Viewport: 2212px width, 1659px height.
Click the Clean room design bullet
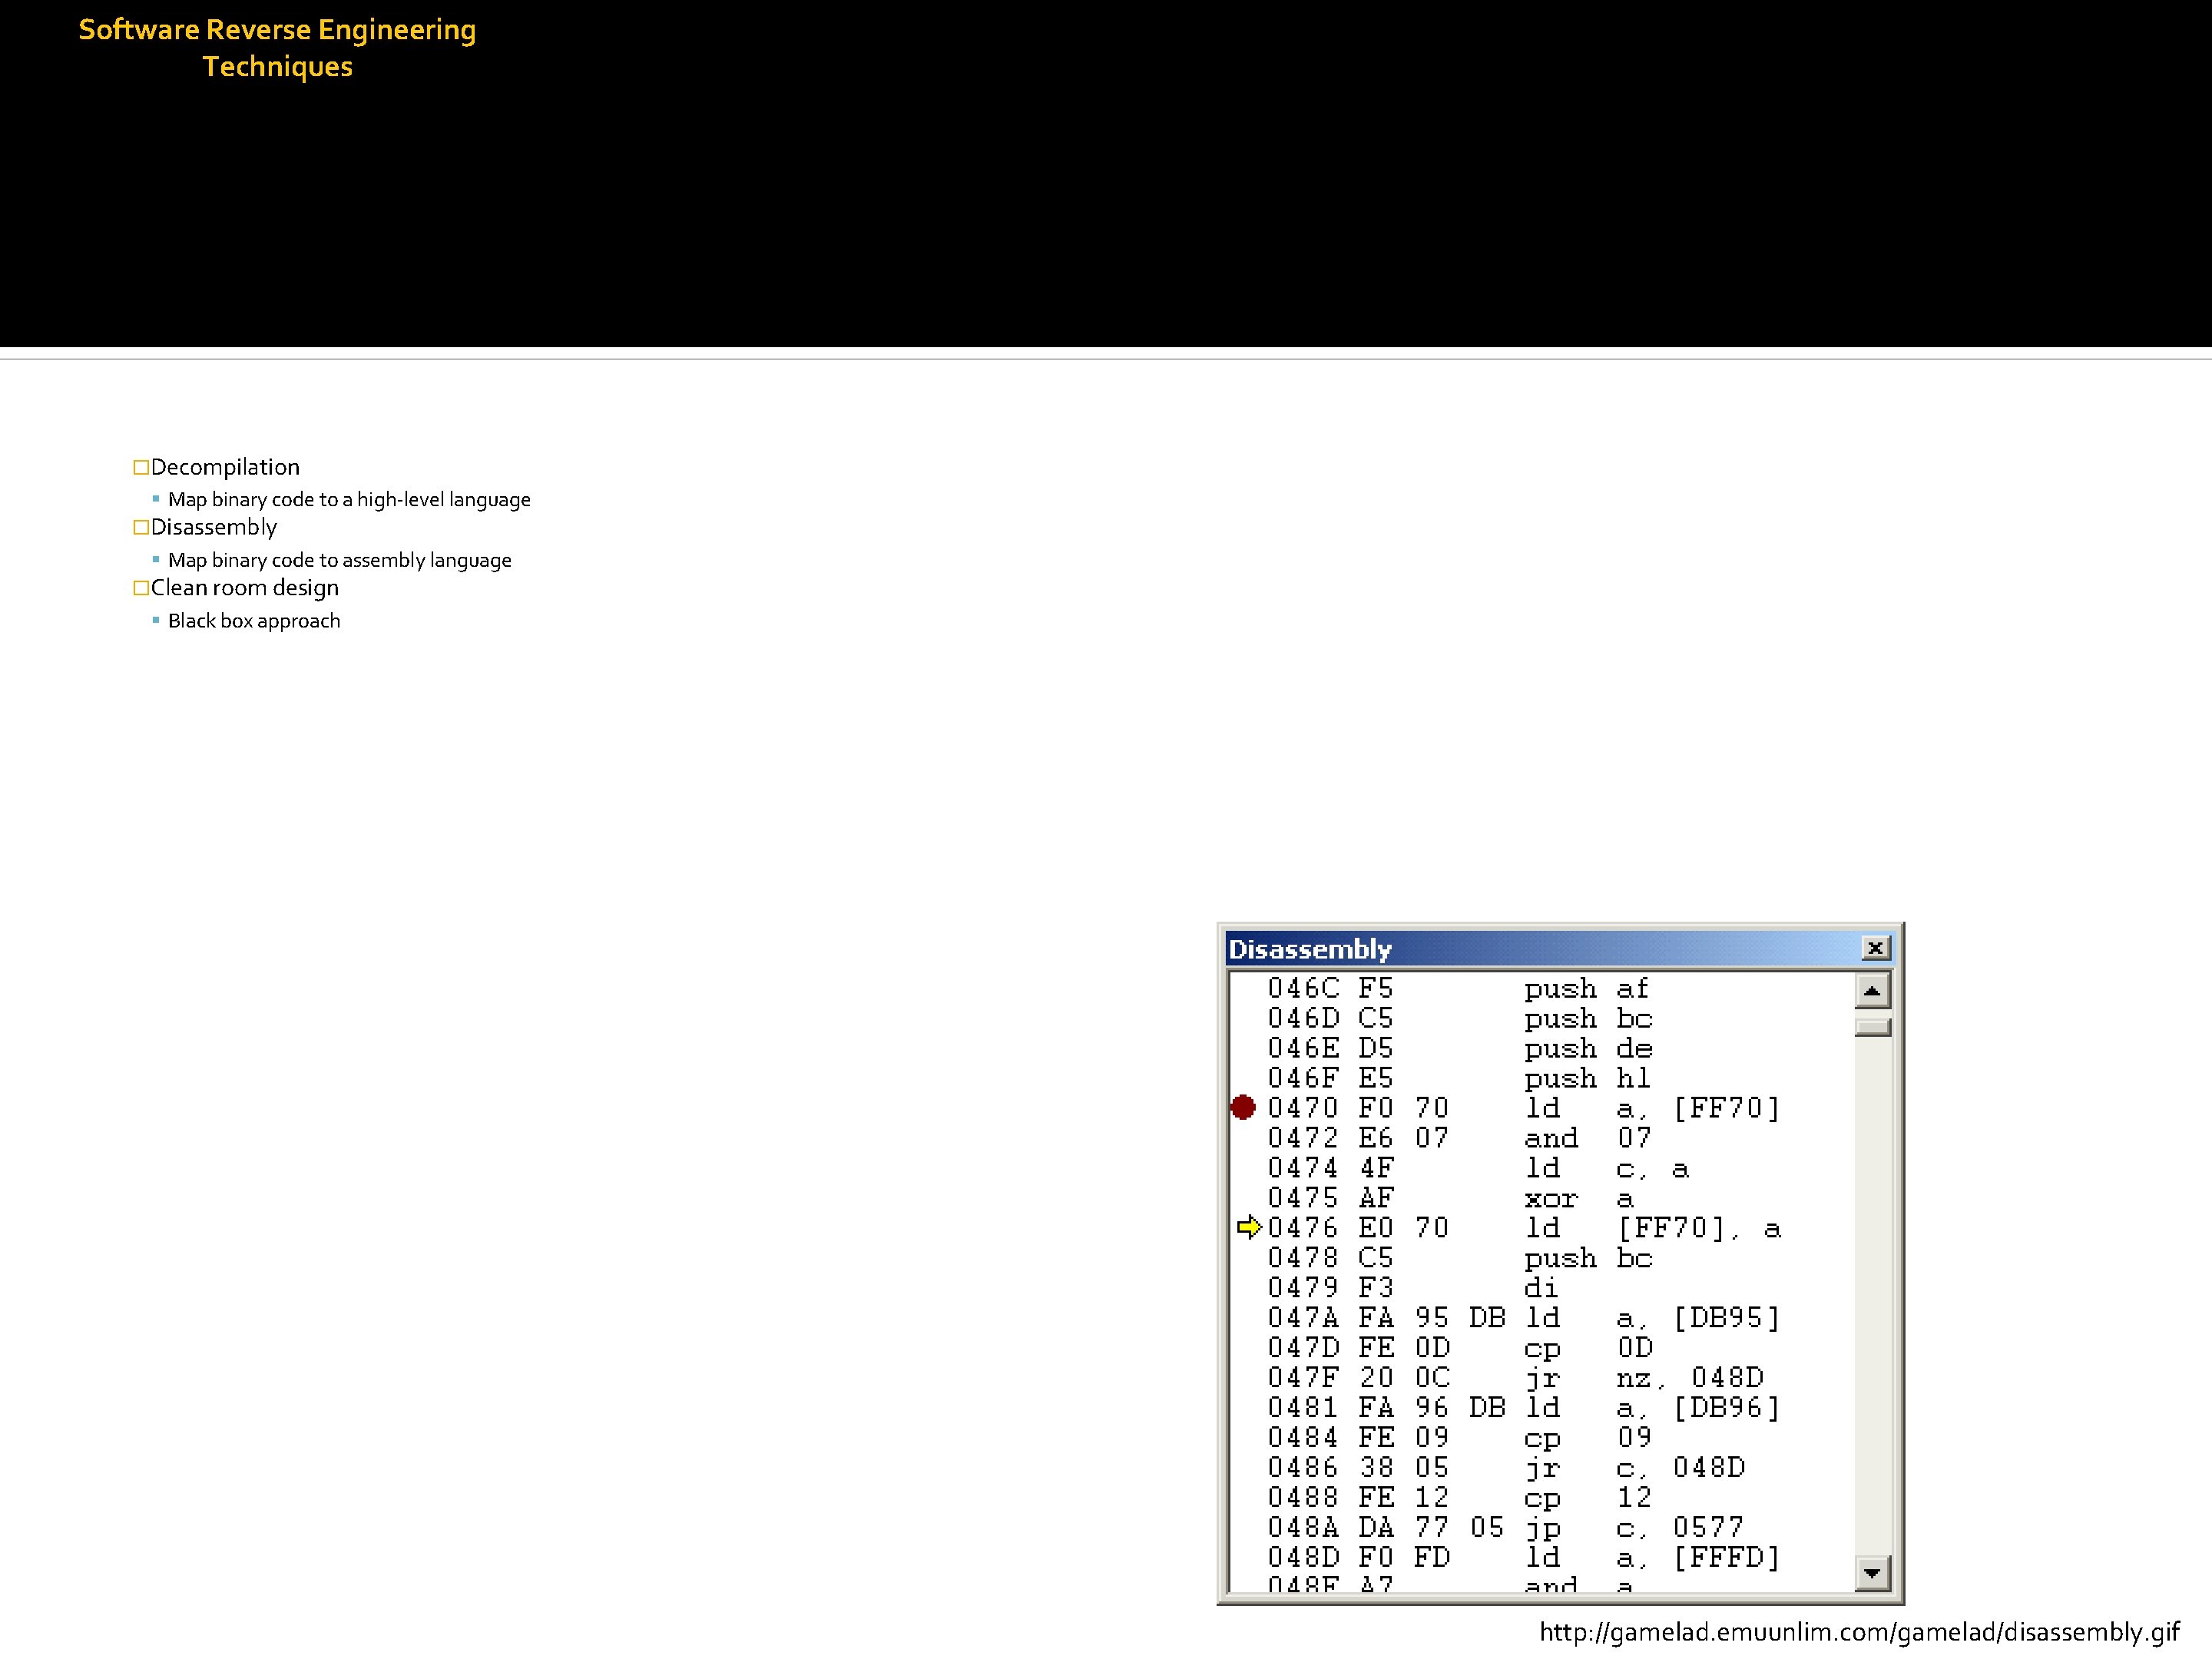(245, 588)
